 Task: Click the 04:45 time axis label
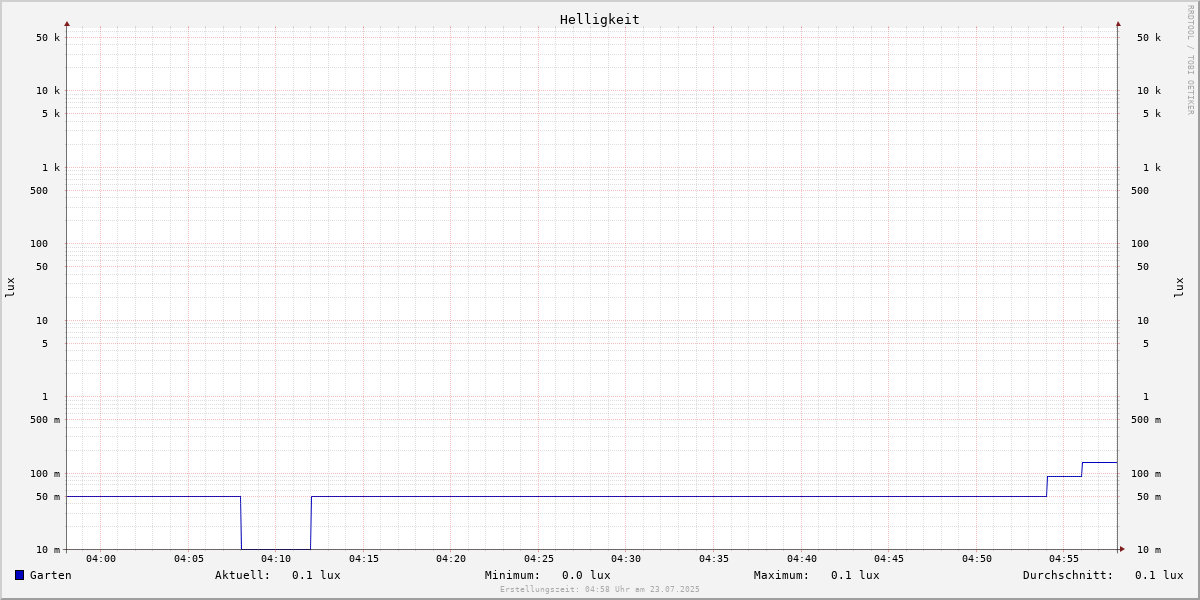(889, 559)
